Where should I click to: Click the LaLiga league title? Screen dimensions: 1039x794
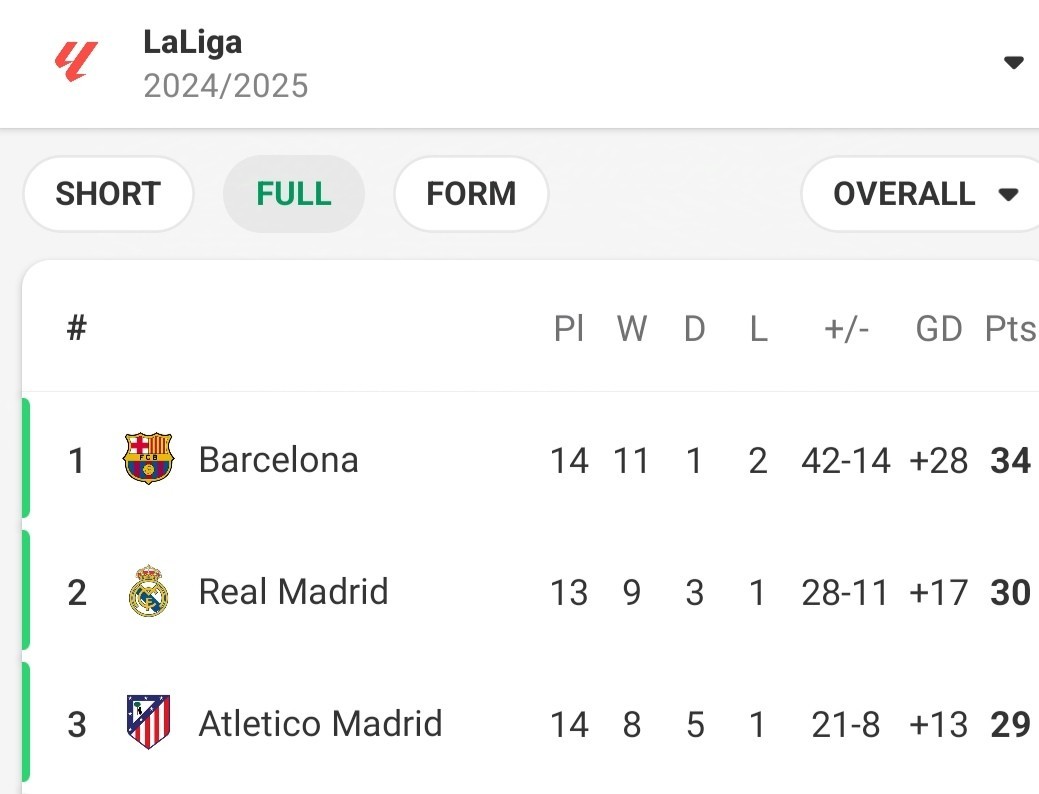pyautogui.click(x=193, y=42)
